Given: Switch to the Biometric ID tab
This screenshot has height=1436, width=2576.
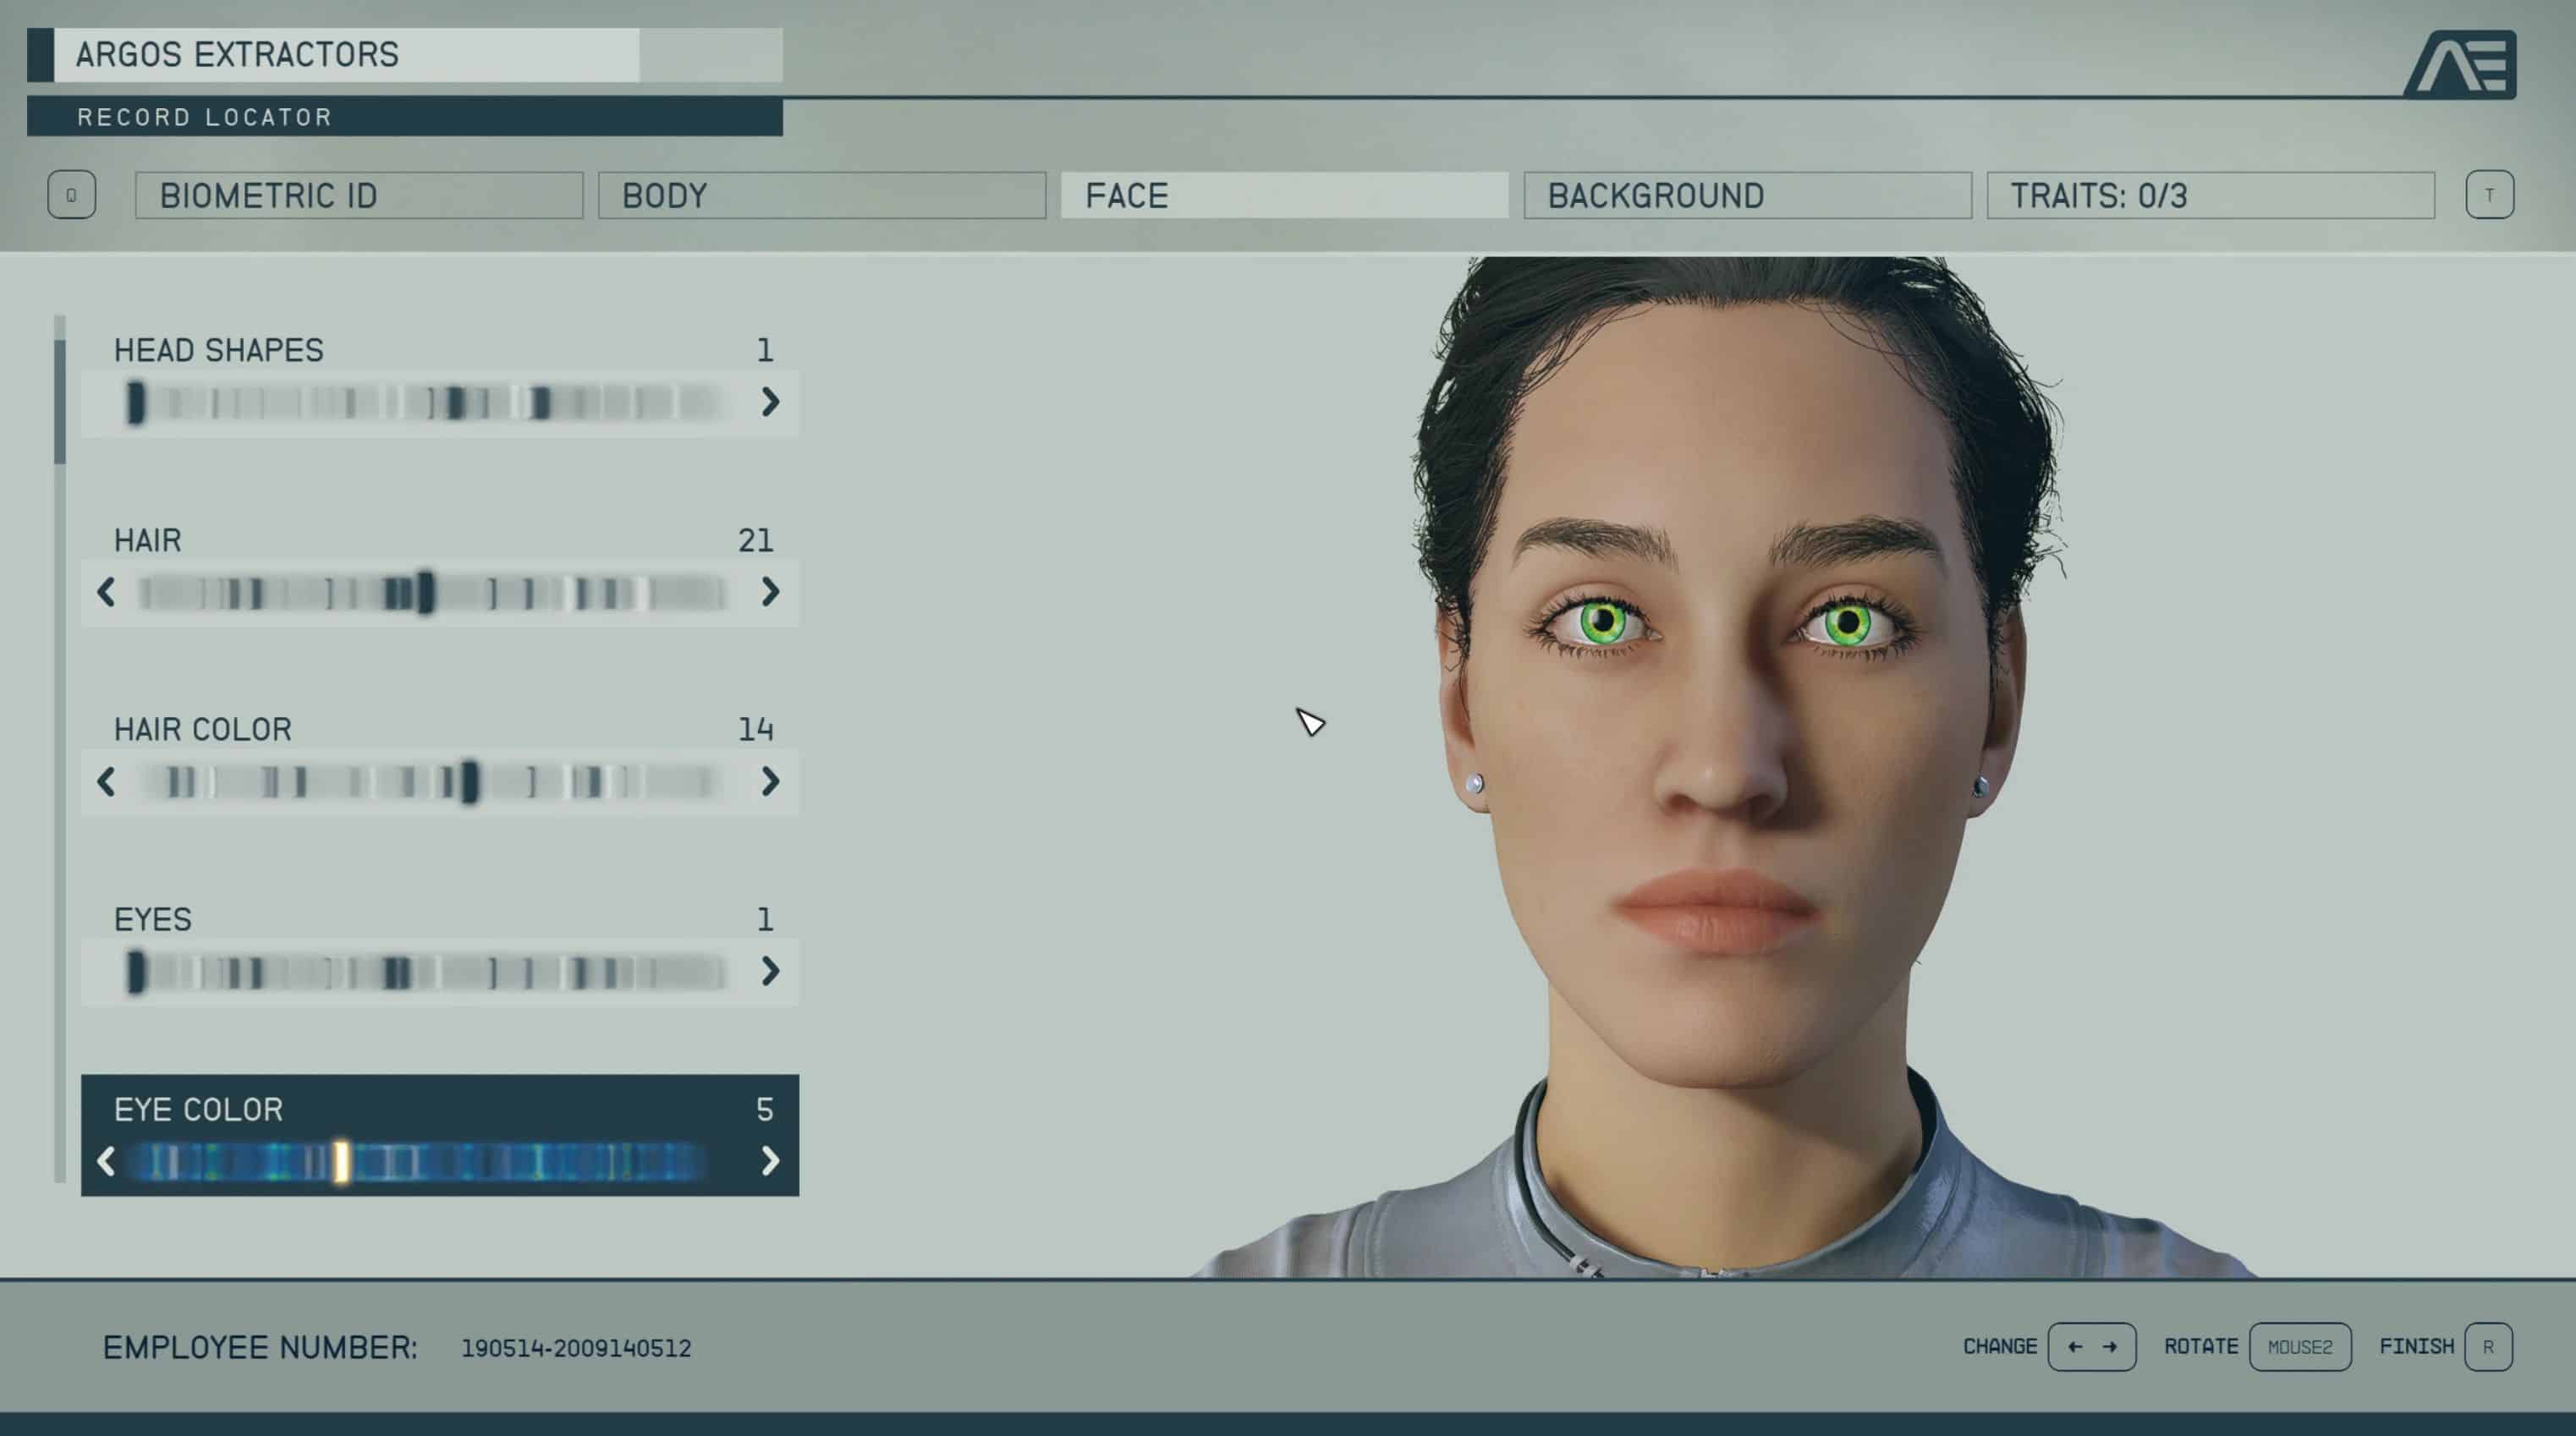Looking at the screenshot, I should [359, 195].
